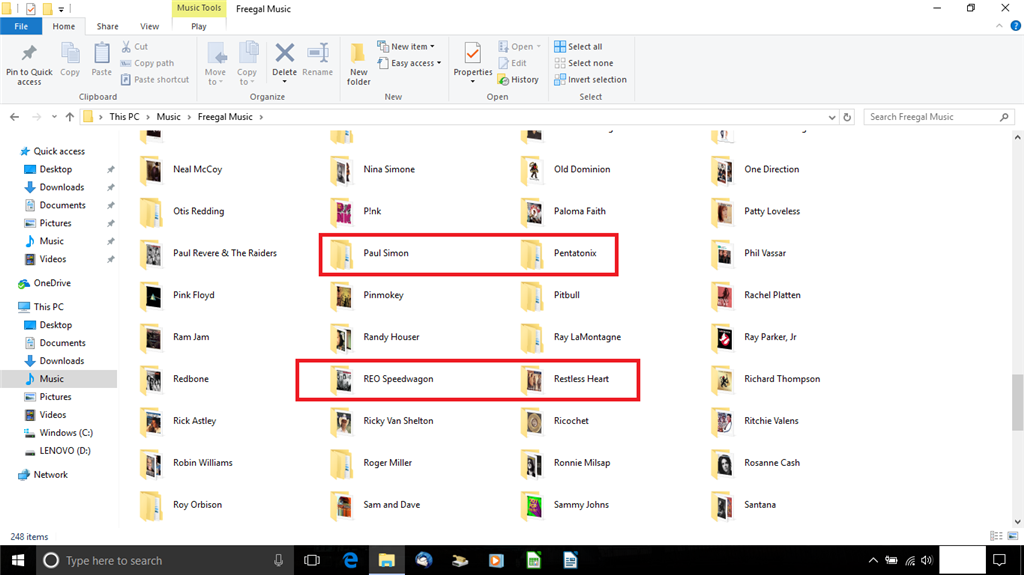
Task: Go back with the back arrow
Action: 14,117
